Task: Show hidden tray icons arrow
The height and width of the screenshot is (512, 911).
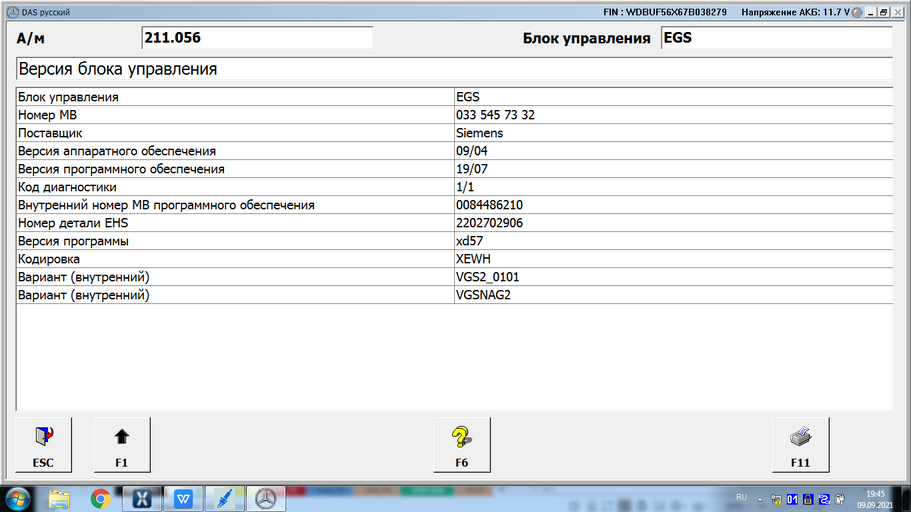Action: tap(760, 500)
